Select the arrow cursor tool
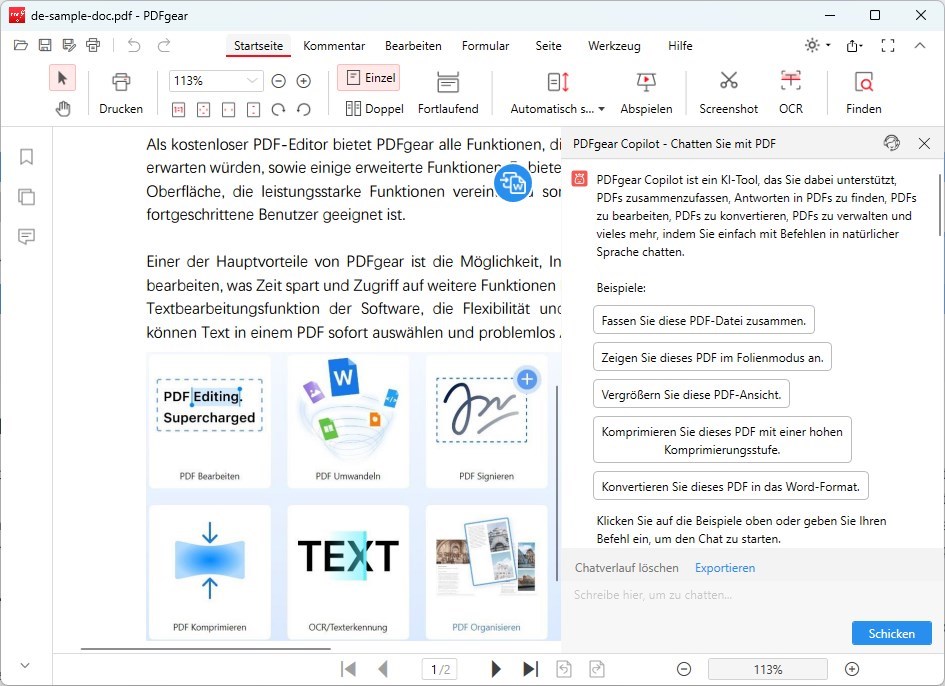 click(62, 78)
